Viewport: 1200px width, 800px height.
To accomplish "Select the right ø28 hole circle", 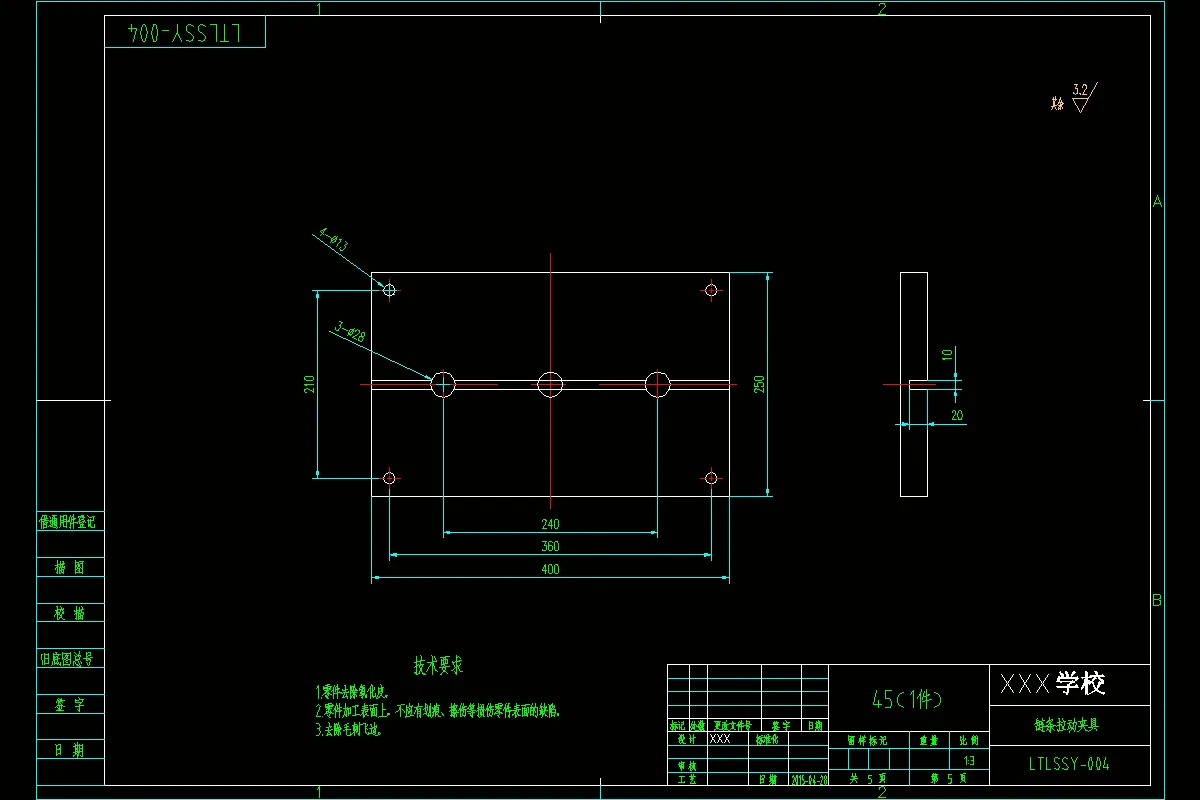I will pyautogui.click(x=657, y=384).
